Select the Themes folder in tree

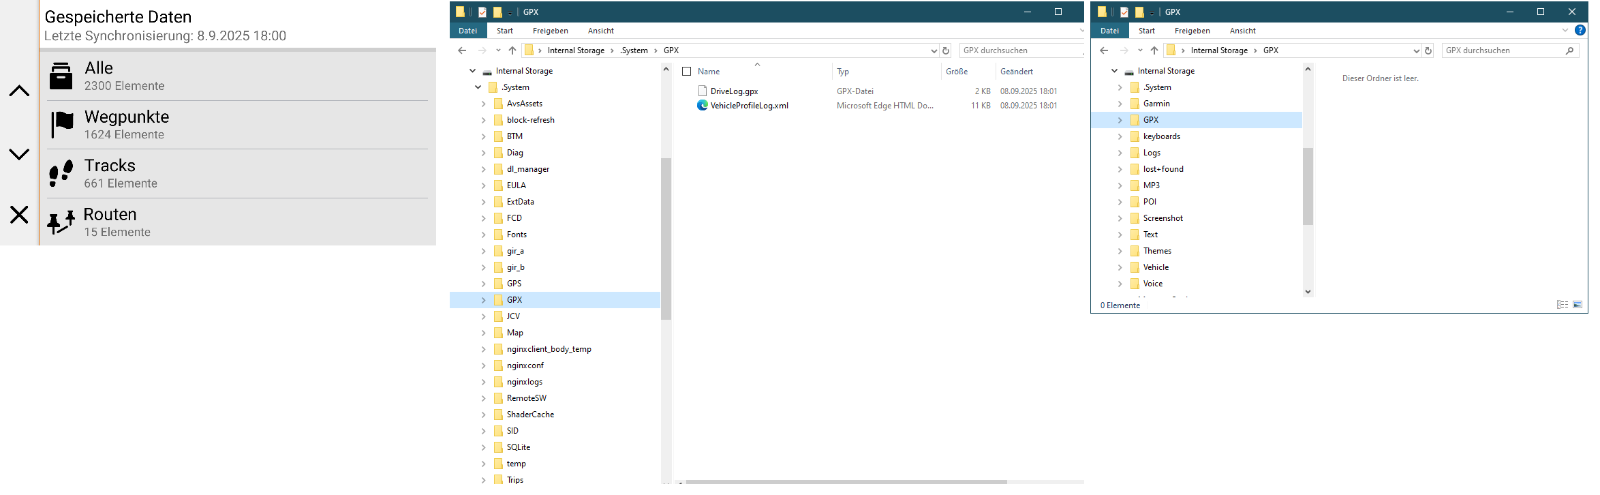click(1157, 251)
